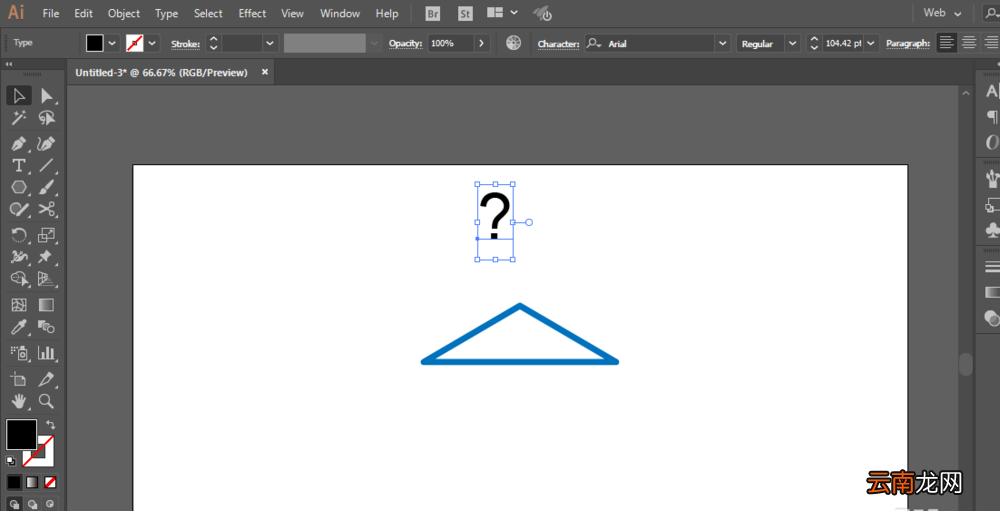Enable Draw Inside mode
This screenshot has width=1000, height=511.
point(50,504)
